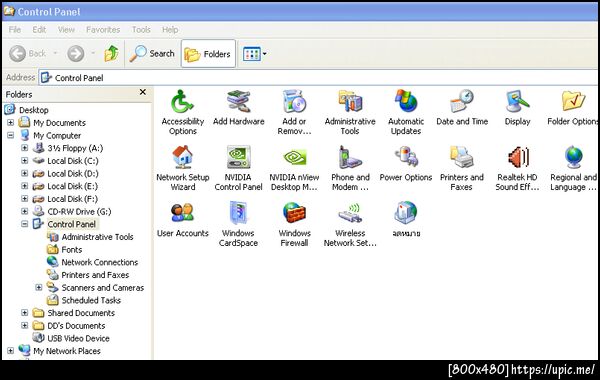Collapse My Computer tree node

coord(11,135)
